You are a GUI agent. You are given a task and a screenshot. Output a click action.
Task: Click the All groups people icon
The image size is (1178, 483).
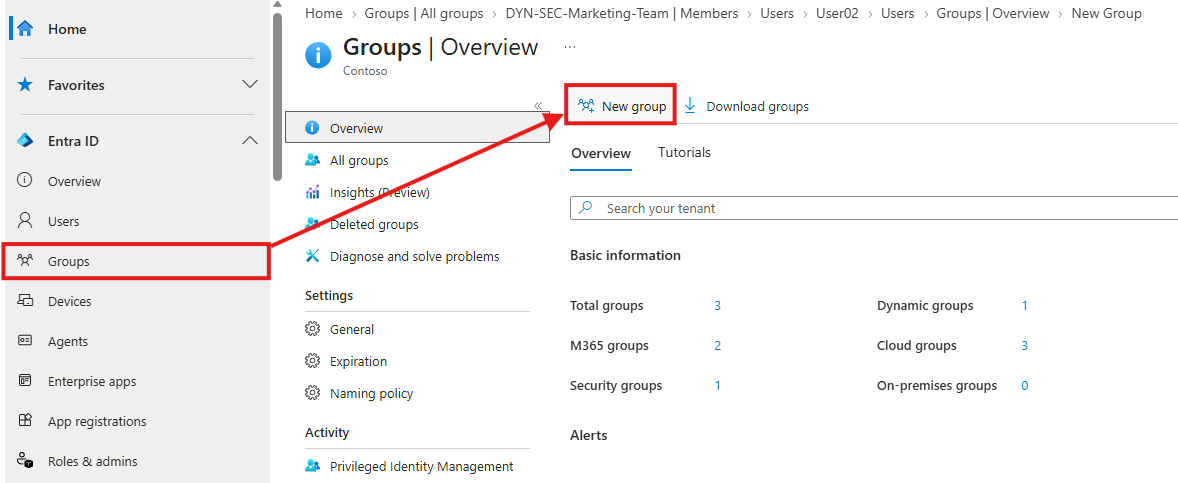[313, 160]
